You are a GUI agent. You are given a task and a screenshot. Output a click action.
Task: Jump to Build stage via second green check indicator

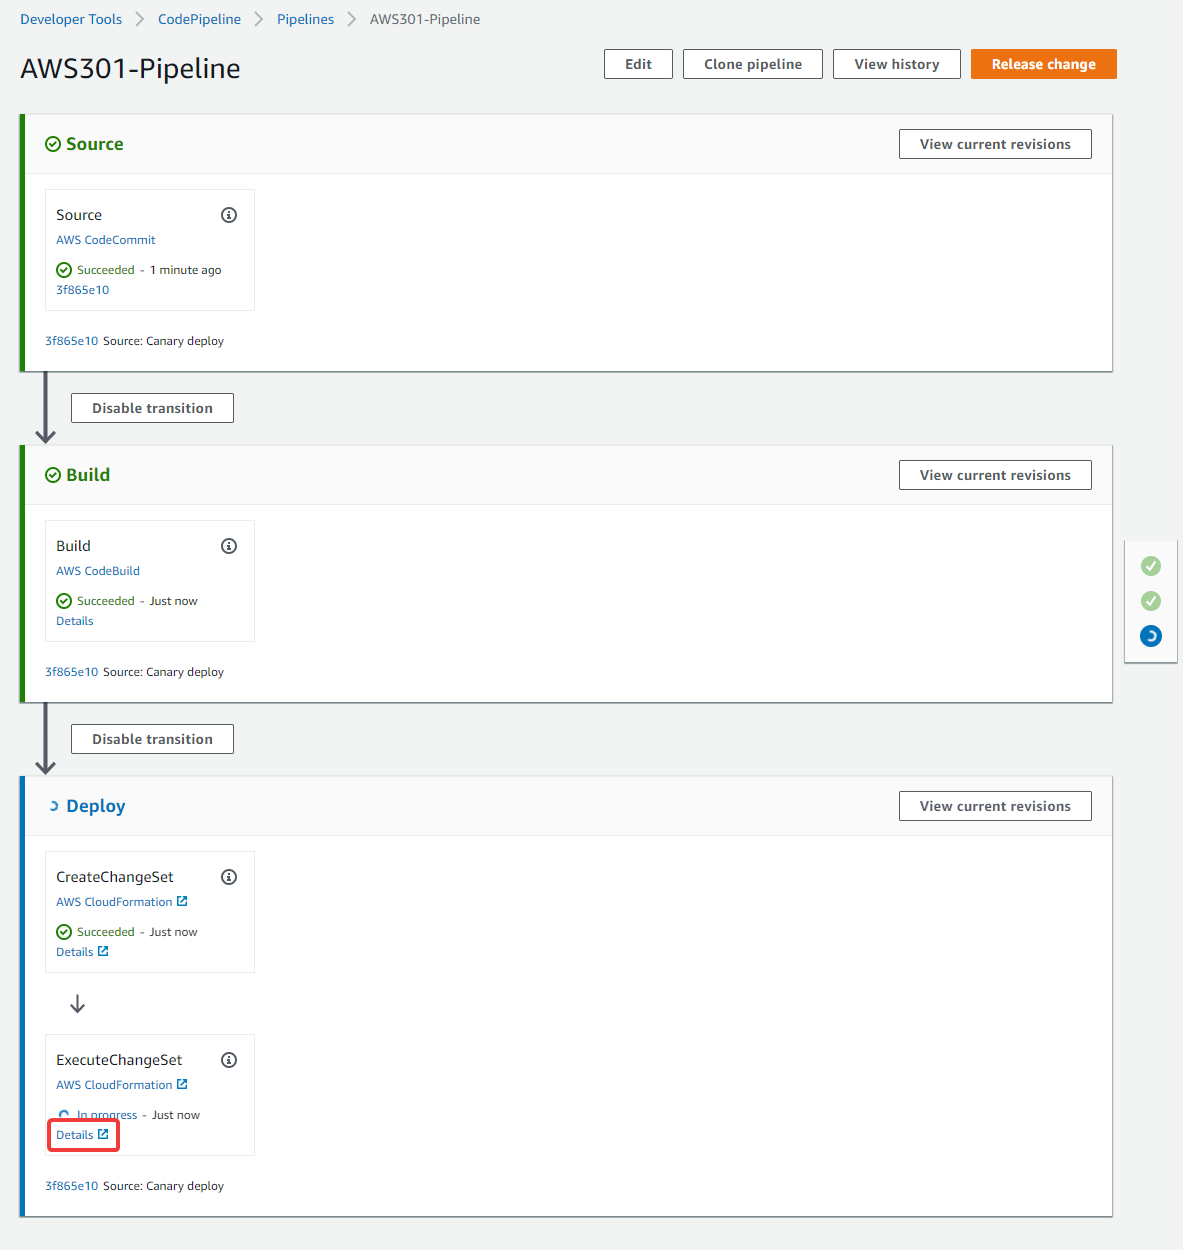pyautogui.click(x=1151, y=601)
